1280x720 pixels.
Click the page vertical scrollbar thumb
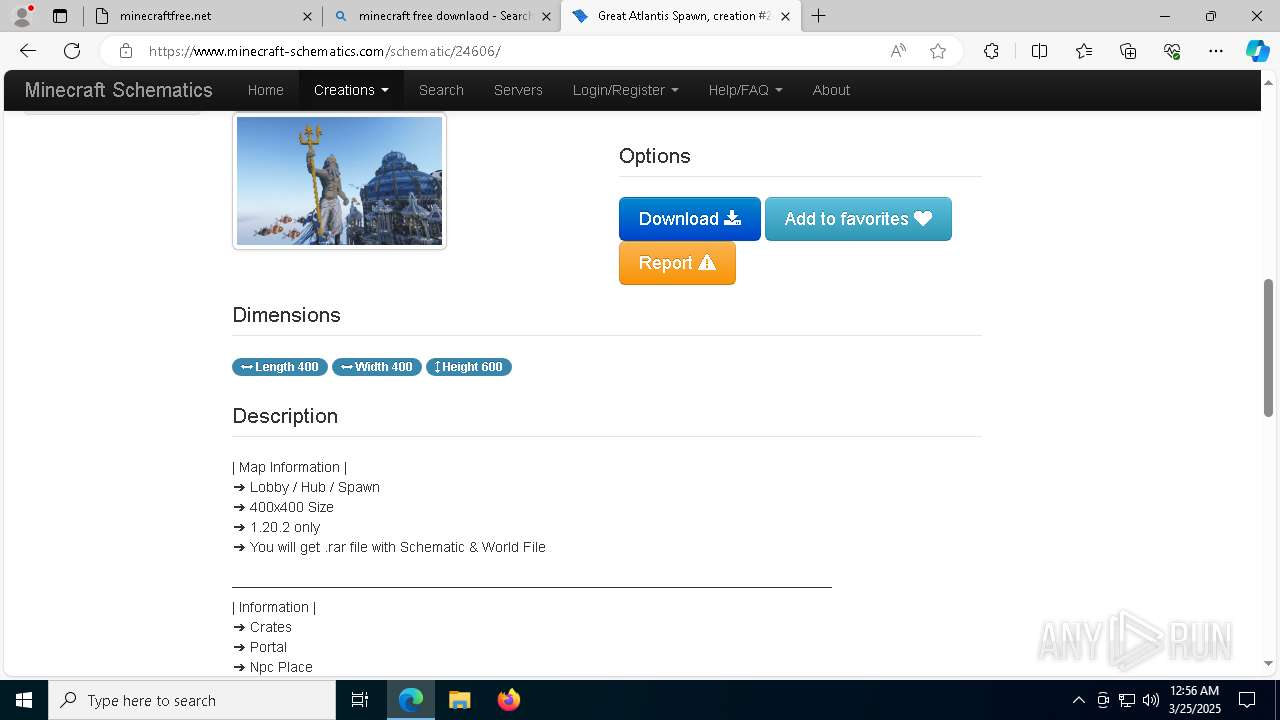tap(1268, 347)
